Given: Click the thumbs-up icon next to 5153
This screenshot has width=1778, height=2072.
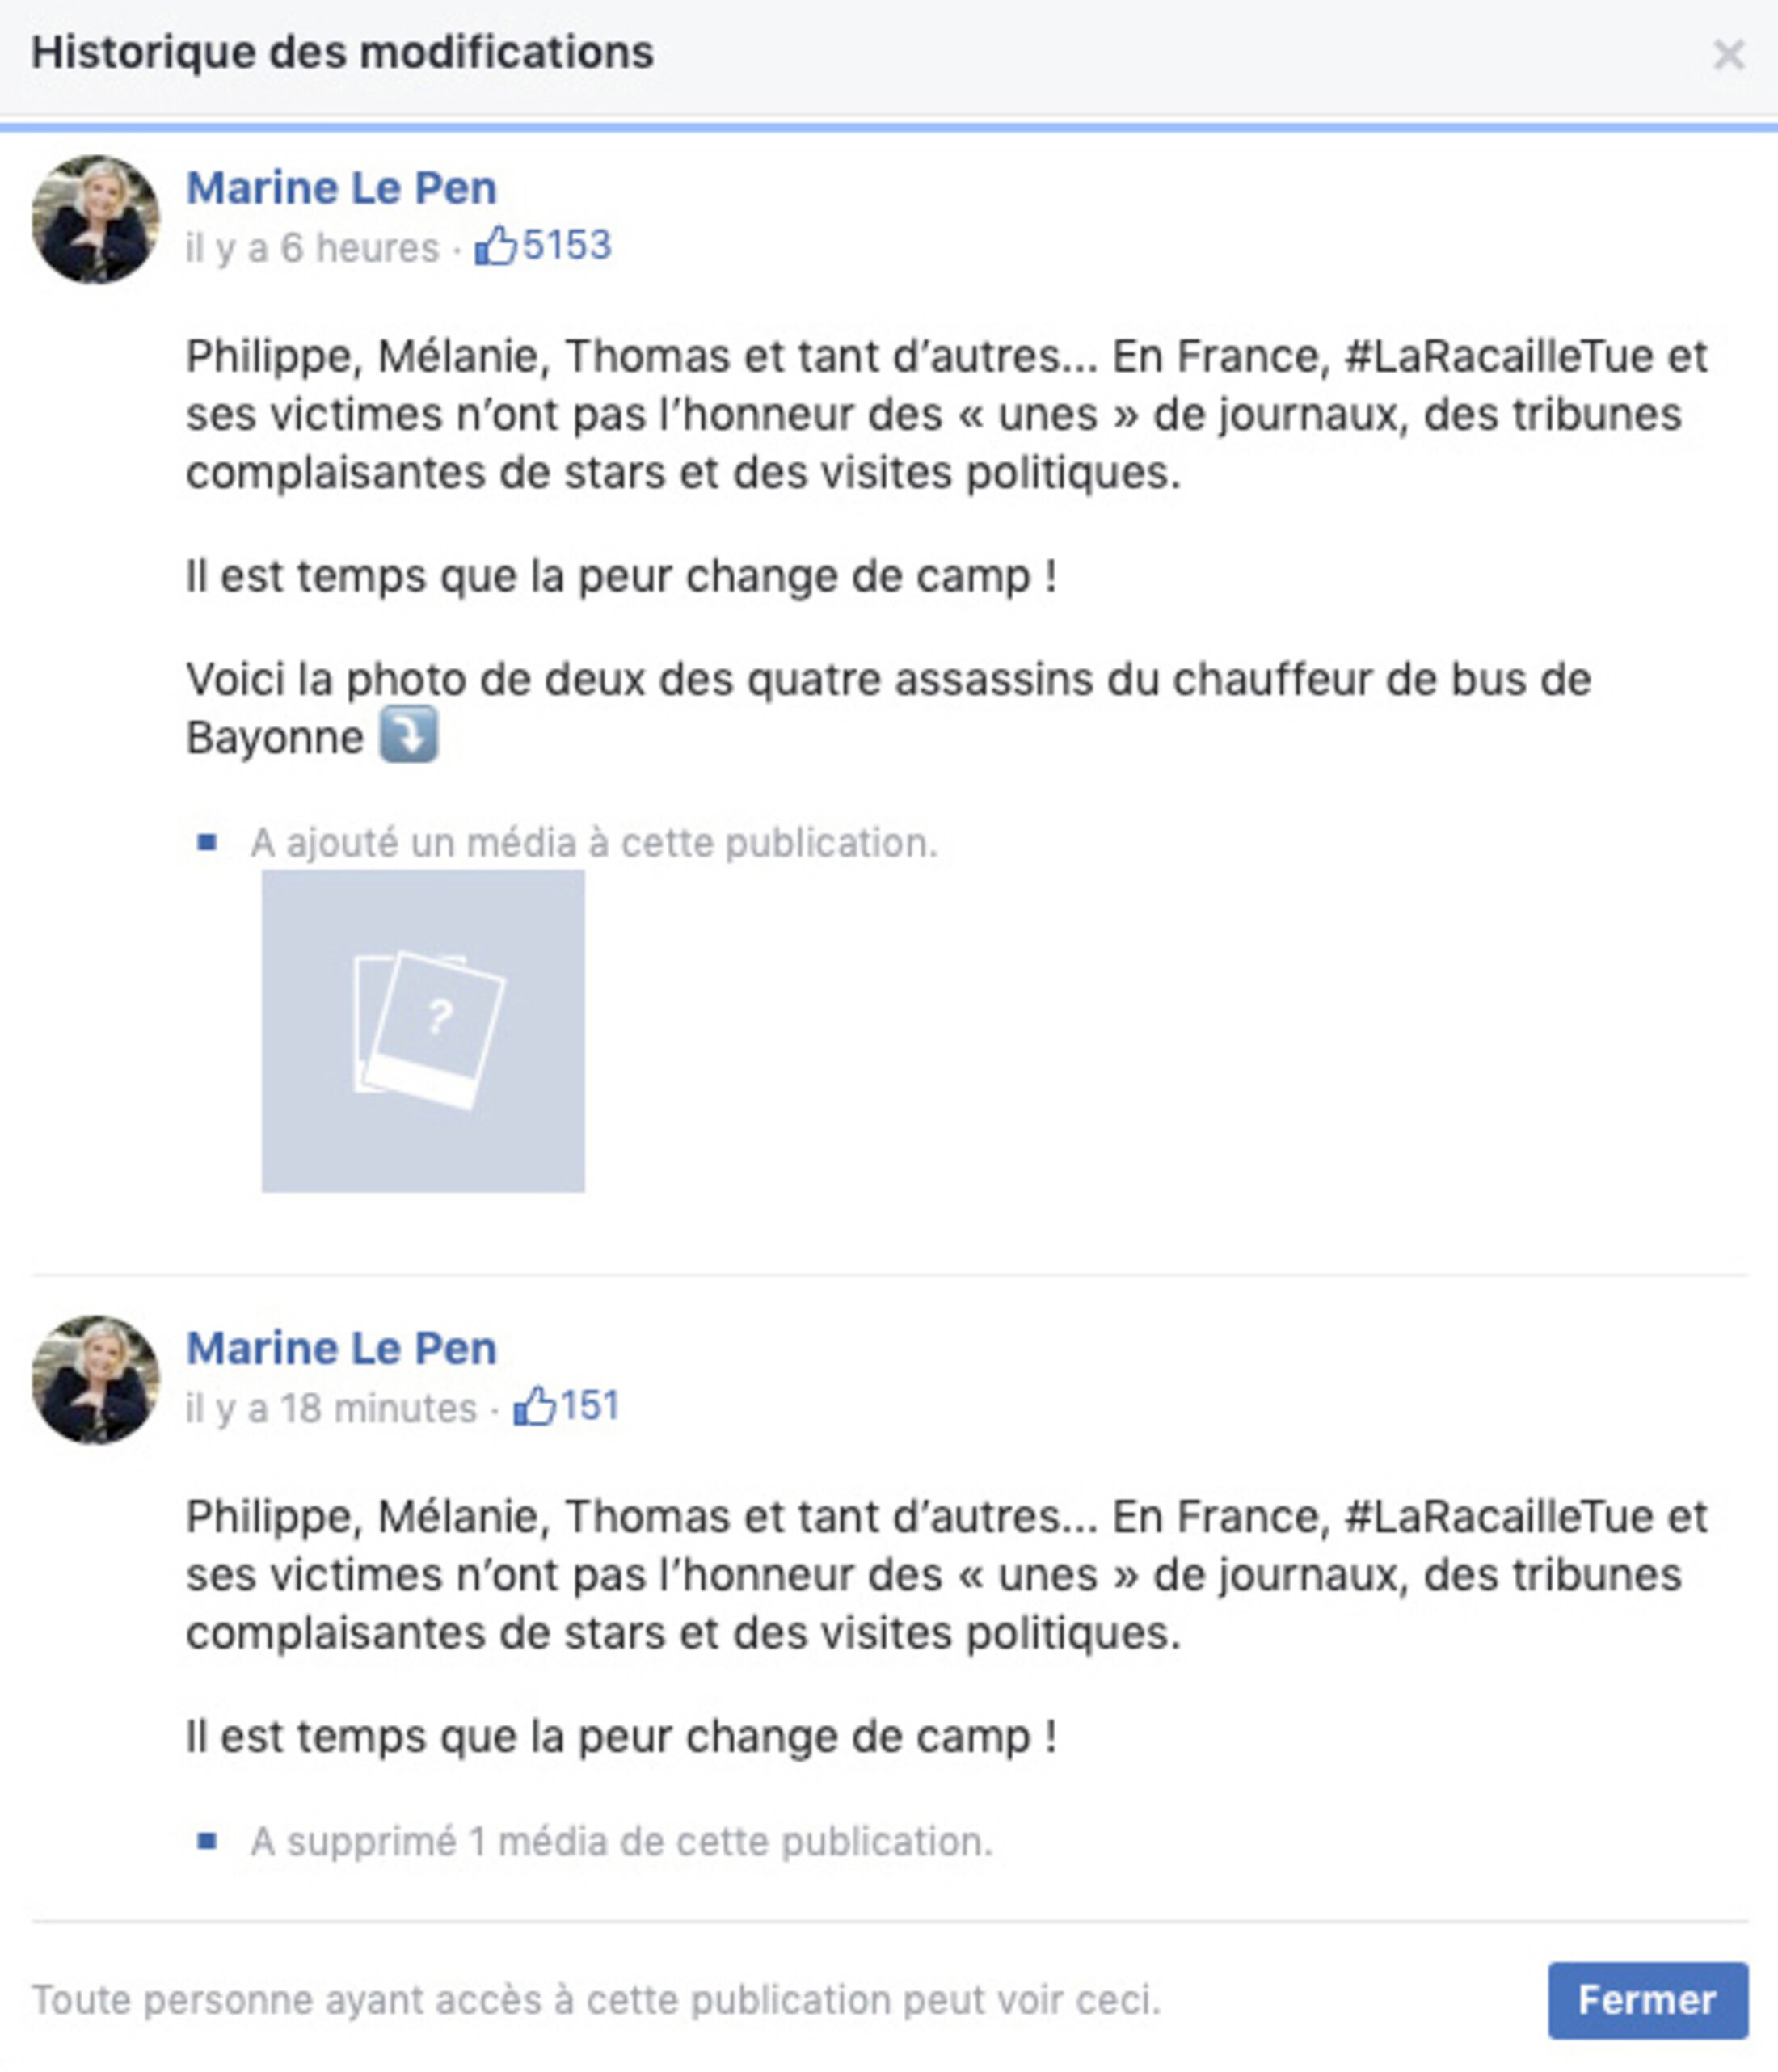Looking at the screenshot, I should point(495,245).
